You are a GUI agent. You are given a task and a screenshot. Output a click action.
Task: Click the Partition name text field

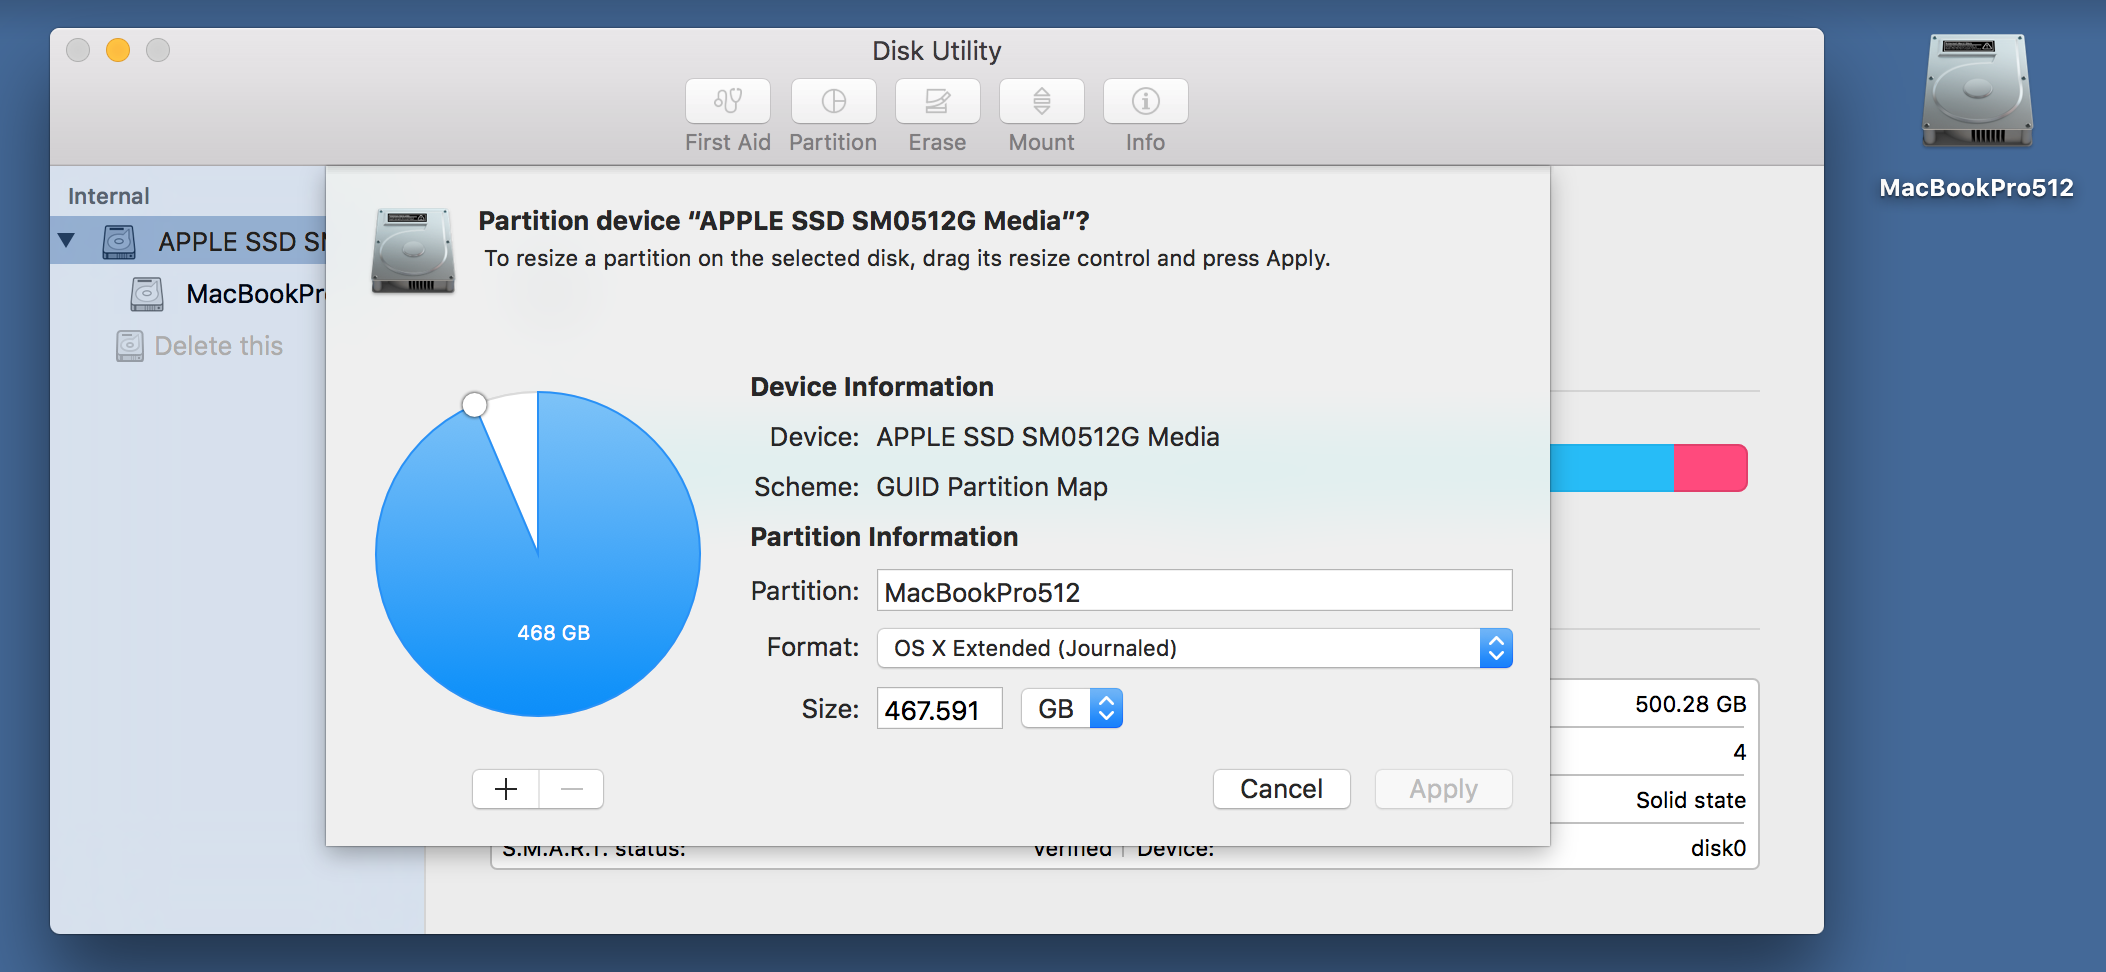1194,591
